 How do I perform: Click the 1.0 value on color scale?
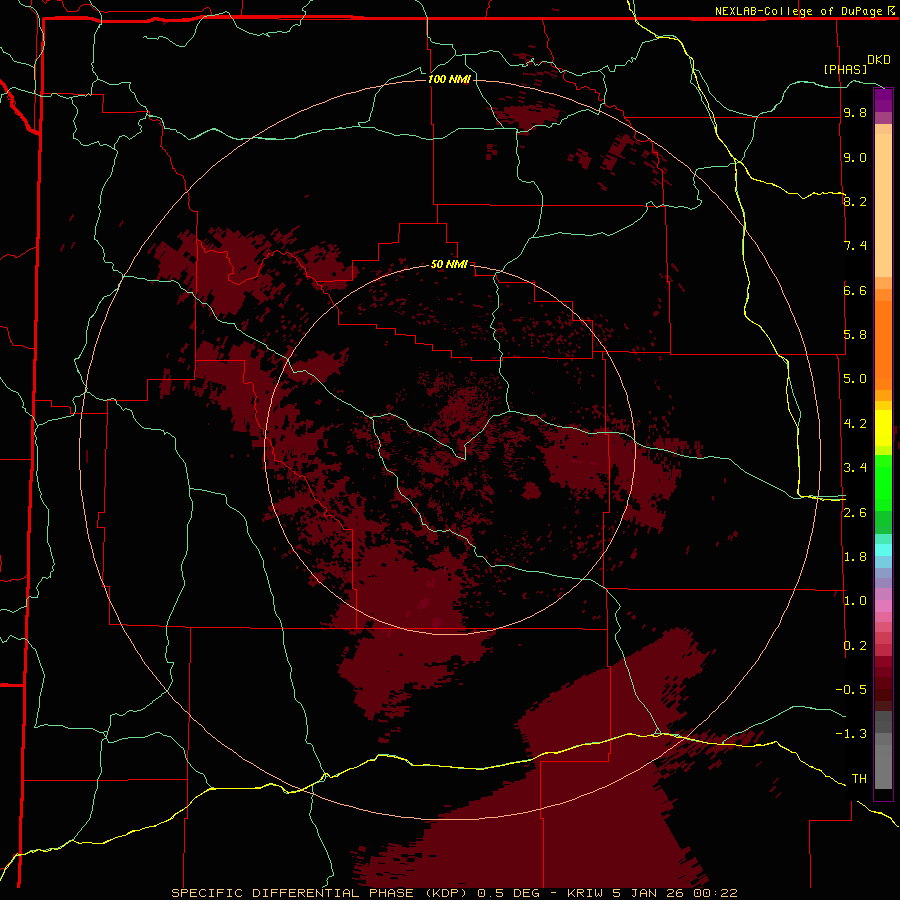click(x=855, y=601)
